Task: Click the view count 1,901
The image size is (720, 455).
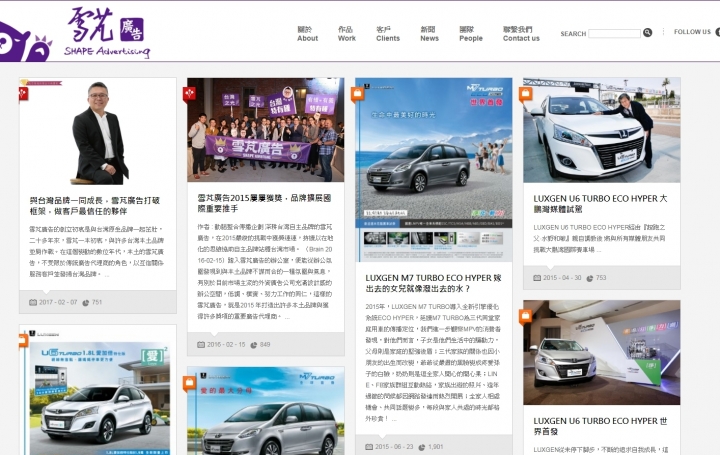Action: pyautogui.click(x=435, y=447)
